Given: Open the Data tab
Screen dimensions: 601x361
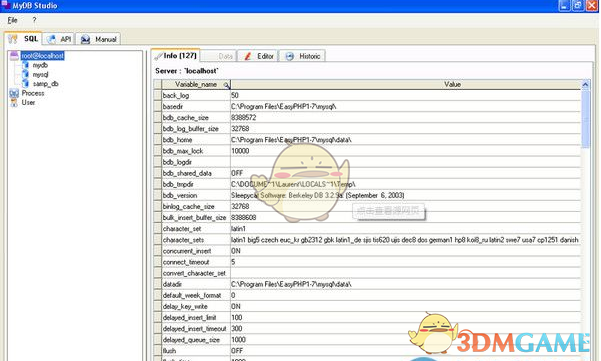Looking at the screenshot, I should [218, 56].
